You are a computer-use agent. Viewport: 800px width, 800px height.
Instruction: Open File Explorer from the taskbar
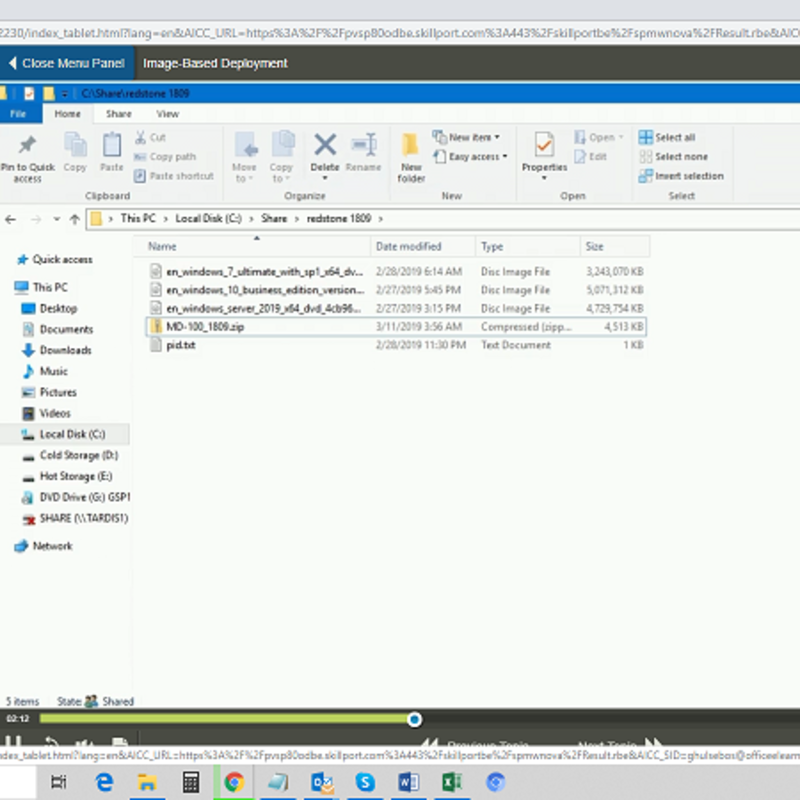click(x=147, y=782)
